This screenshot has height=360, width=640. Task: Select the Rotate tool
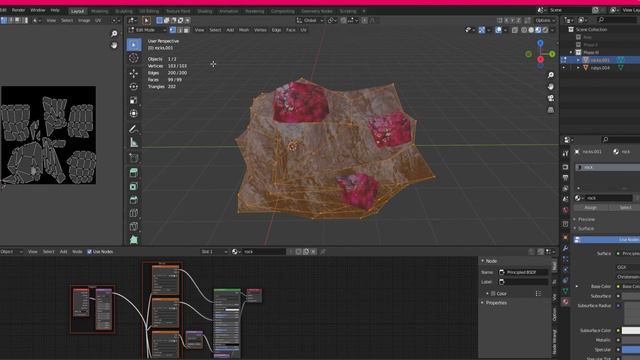(134, 87)
